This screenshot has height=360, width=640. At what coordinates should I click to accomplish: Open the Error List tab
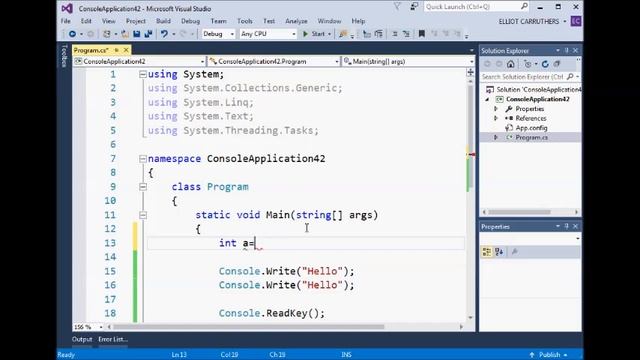pos(113,339)
